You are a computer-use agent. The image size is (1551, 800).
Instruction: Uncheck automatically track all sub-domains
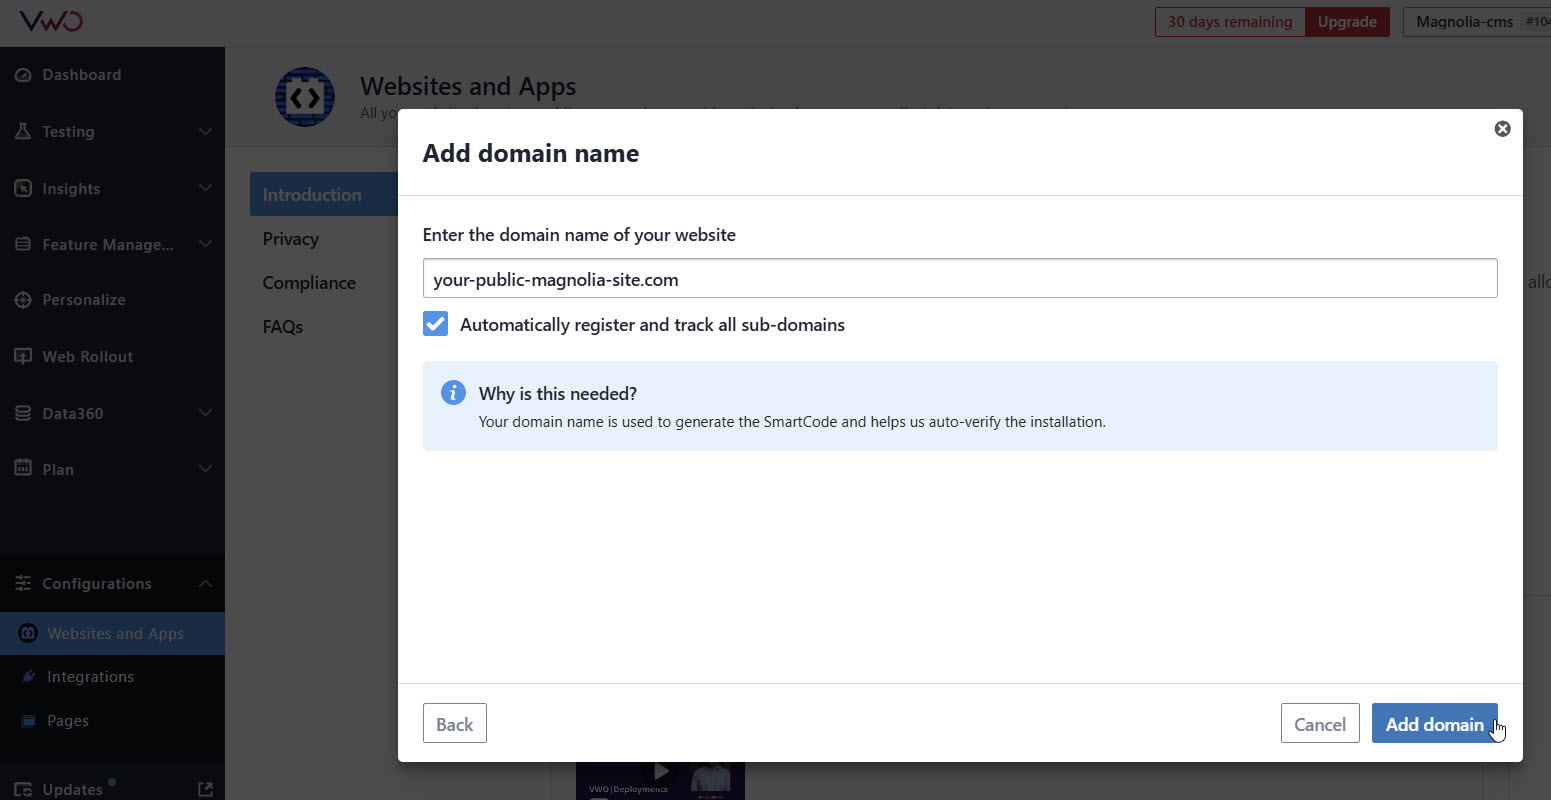(435, 324)
